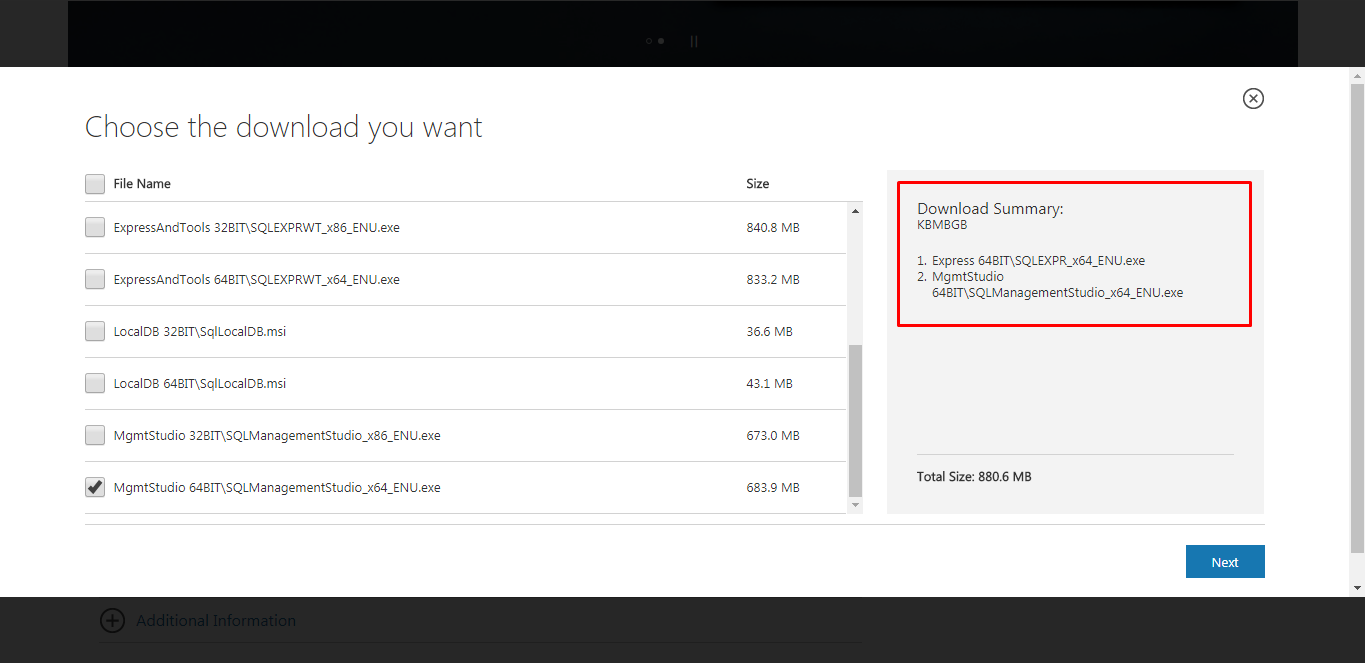Viewport: 1365px width, 663px height.
Task: Click page scrollbar up arrow
Action: pyautogui.click(x=1357, y=76)
